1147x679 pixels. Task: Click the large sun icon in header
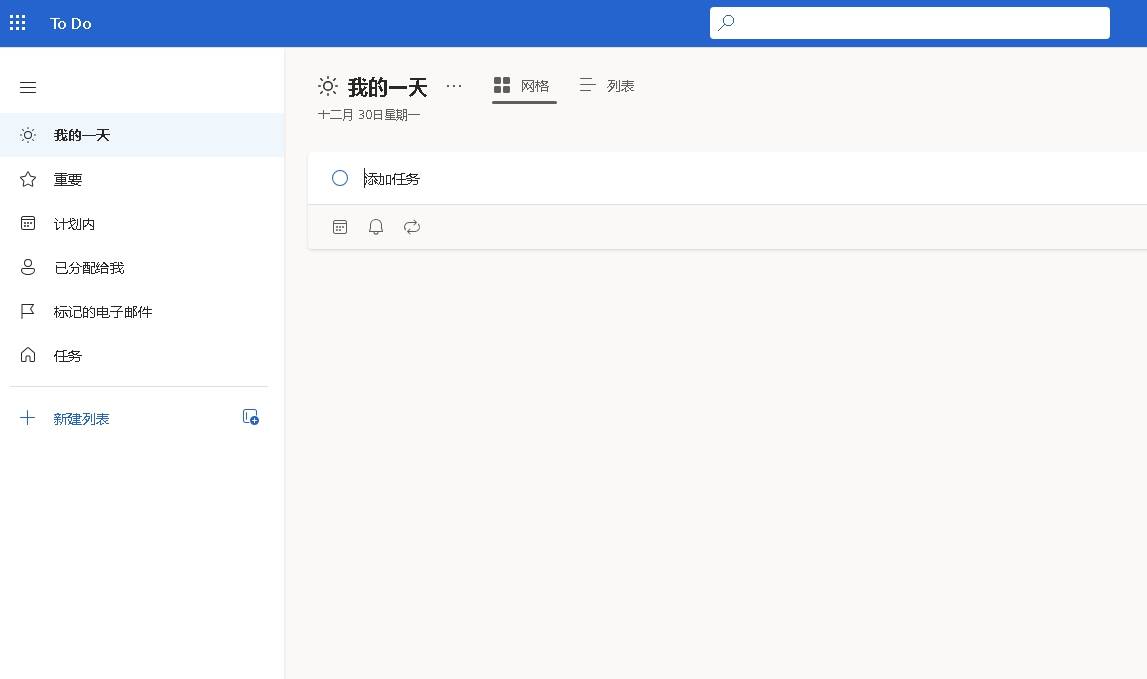[328, 86]
